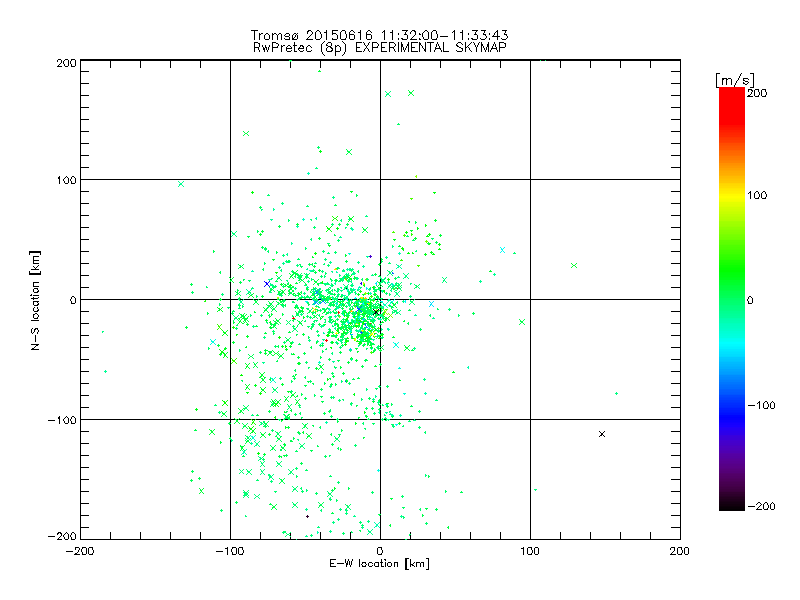800x600 pixels.
Task: Click the y-axis tick label '200' at top left
Action: tap(67, 63)
